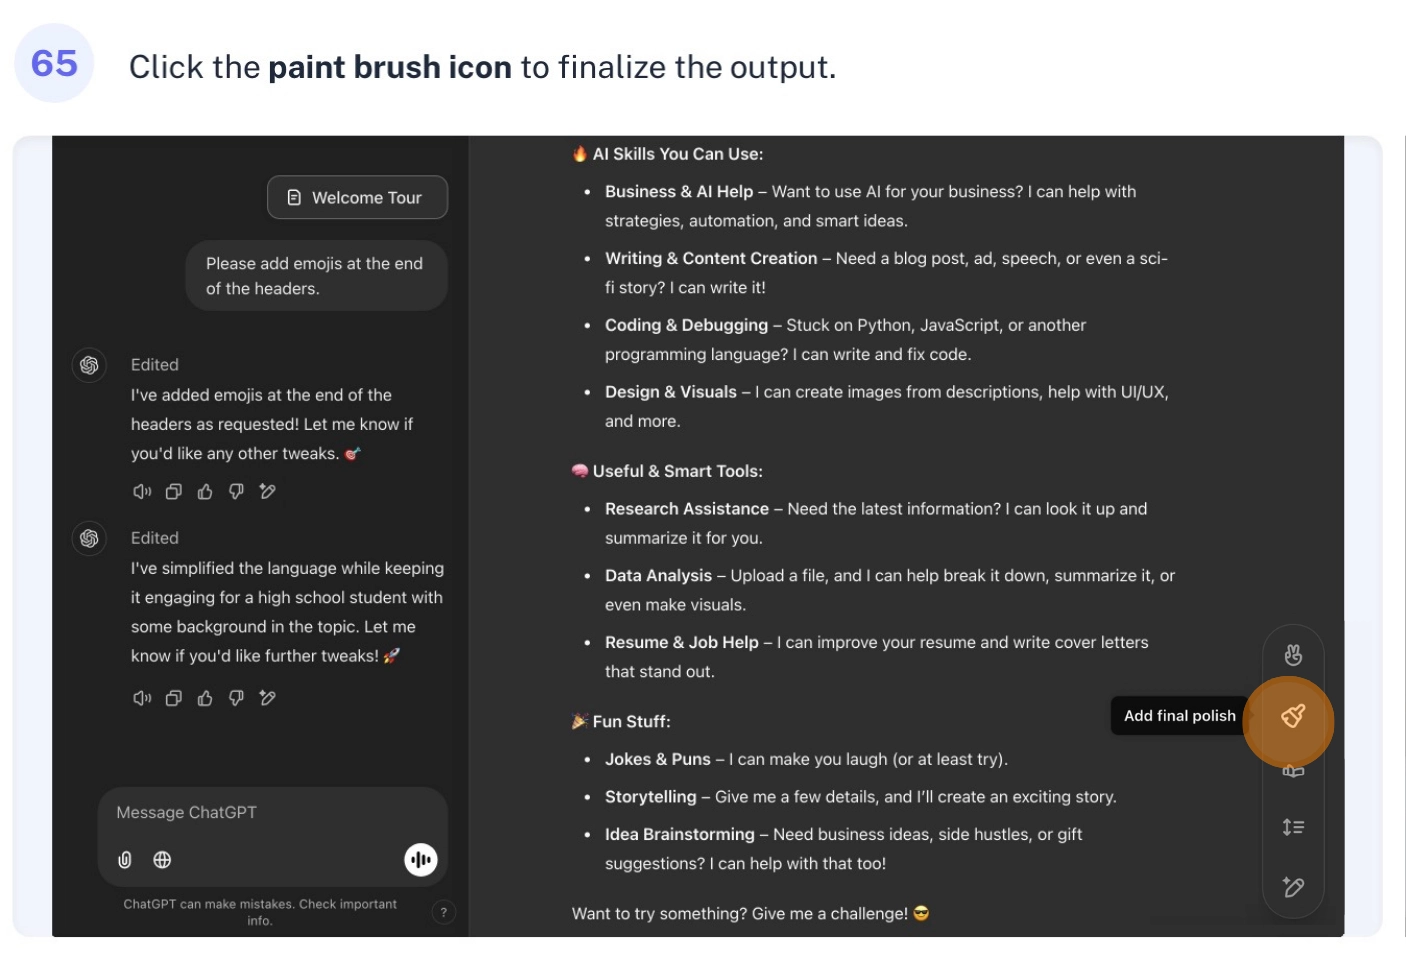This screenshot has height=960, width=1406.
Task: Open the Welcome Tour canvas button
Action: tap(357, 198)
